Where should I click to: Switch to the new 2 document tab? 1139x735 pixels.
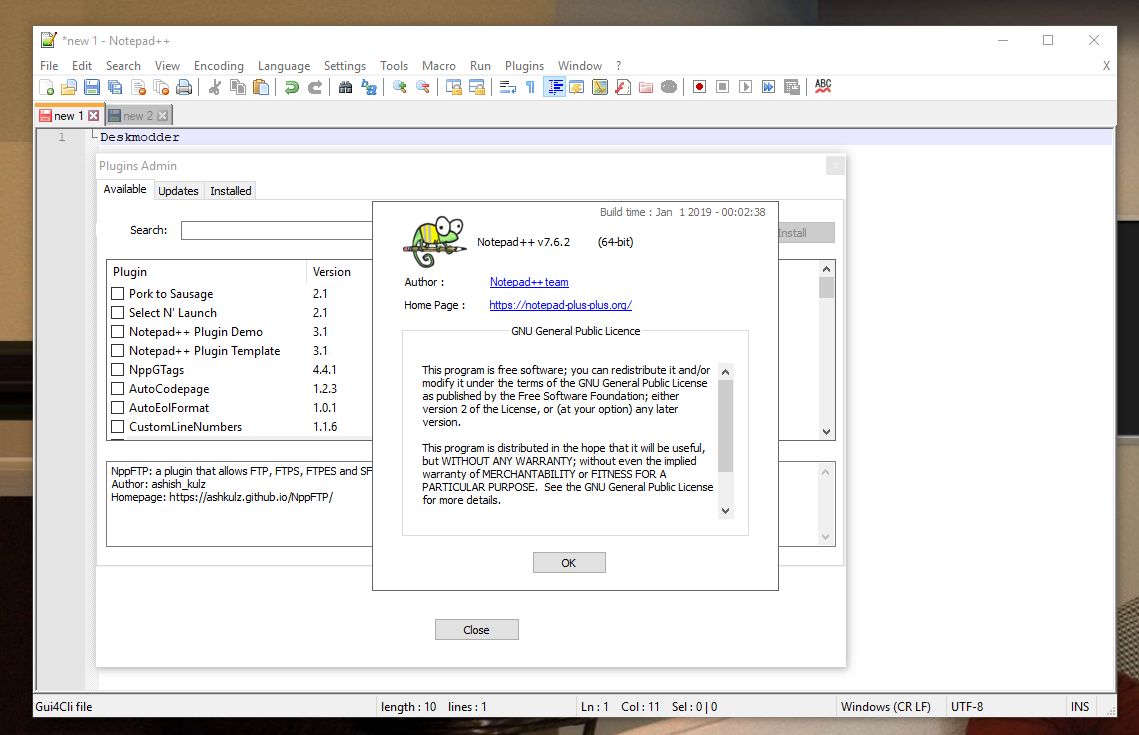[138, 115]
